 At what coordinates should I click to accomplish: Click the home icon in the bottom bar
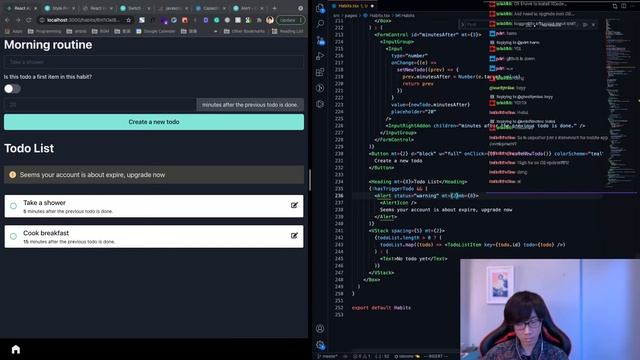coord(16,349)
